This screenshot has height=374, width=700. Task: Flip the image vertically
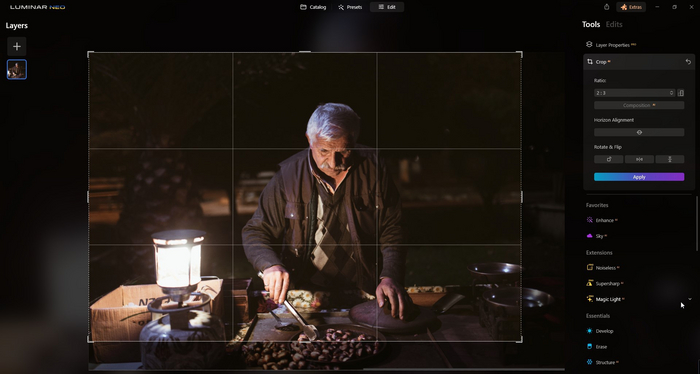(670, 159)
